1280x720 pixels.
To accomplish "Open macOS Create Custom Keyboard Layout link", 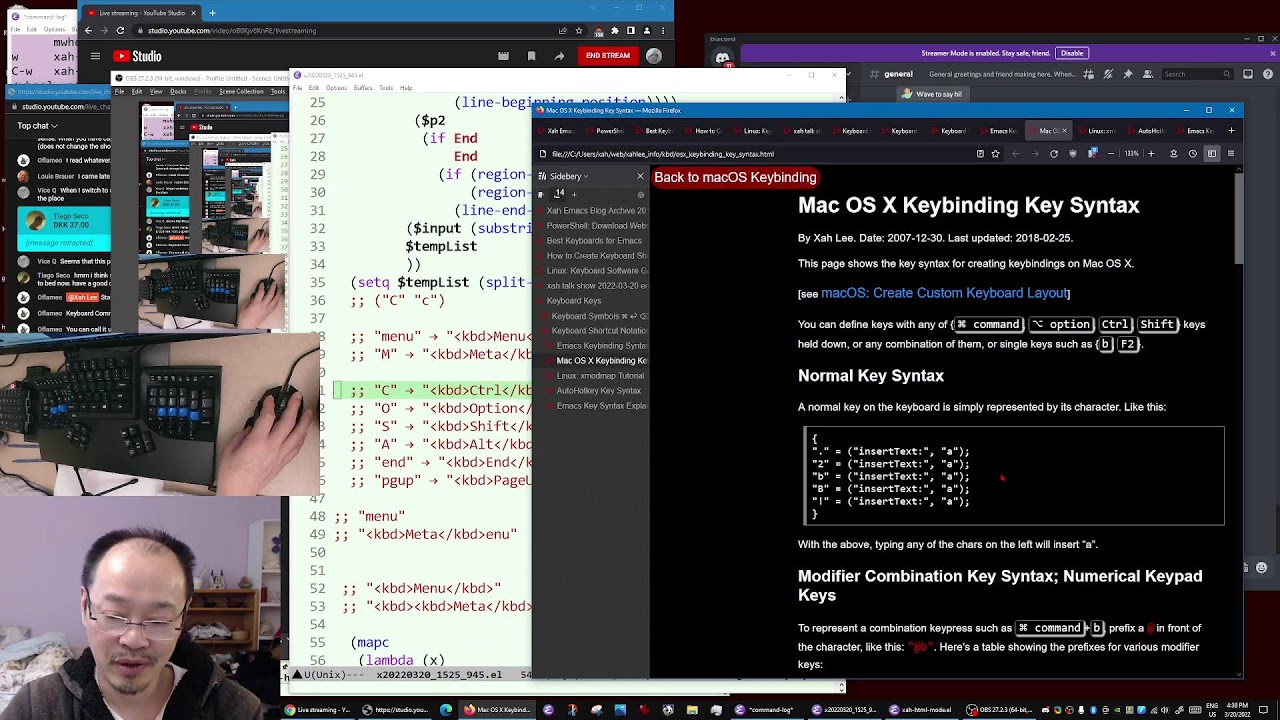I will (x=944, y=293).
